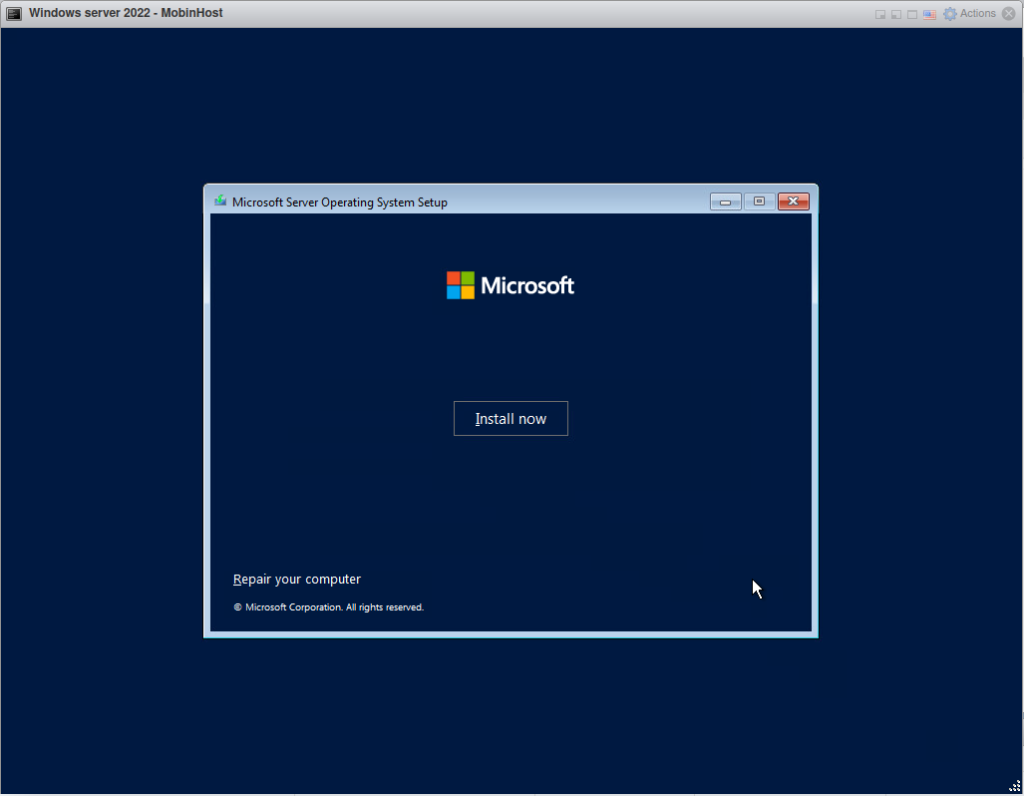Close the MobinHost console with gray X
Viewport: 1024px width, 796px height.
click(1008, 14)
